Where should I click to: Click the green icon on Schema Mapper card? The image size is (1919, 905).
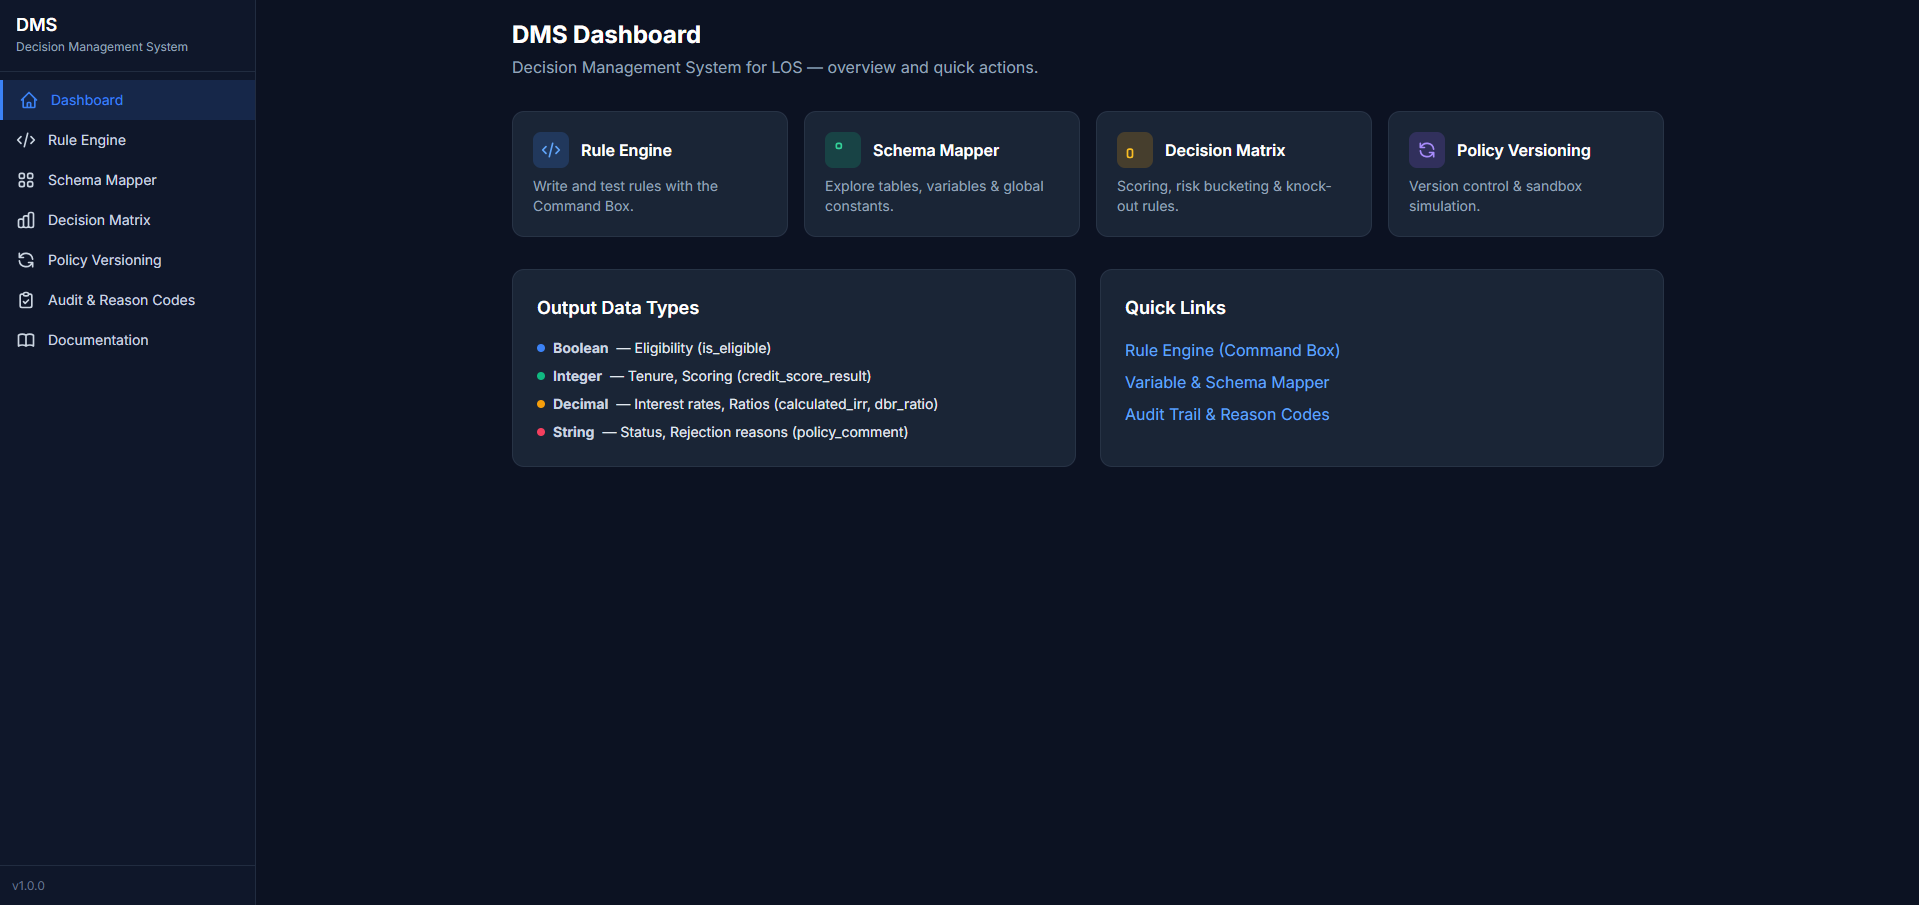click(842, 150)
